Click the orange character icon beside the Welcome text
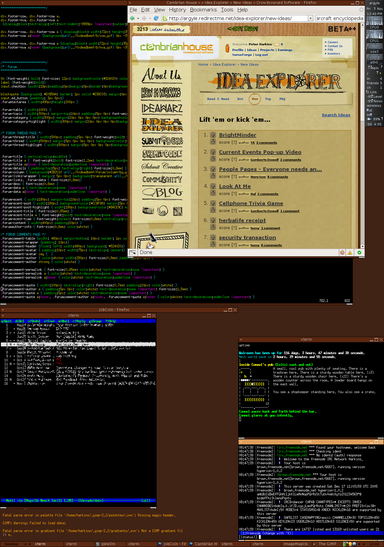 227,48
